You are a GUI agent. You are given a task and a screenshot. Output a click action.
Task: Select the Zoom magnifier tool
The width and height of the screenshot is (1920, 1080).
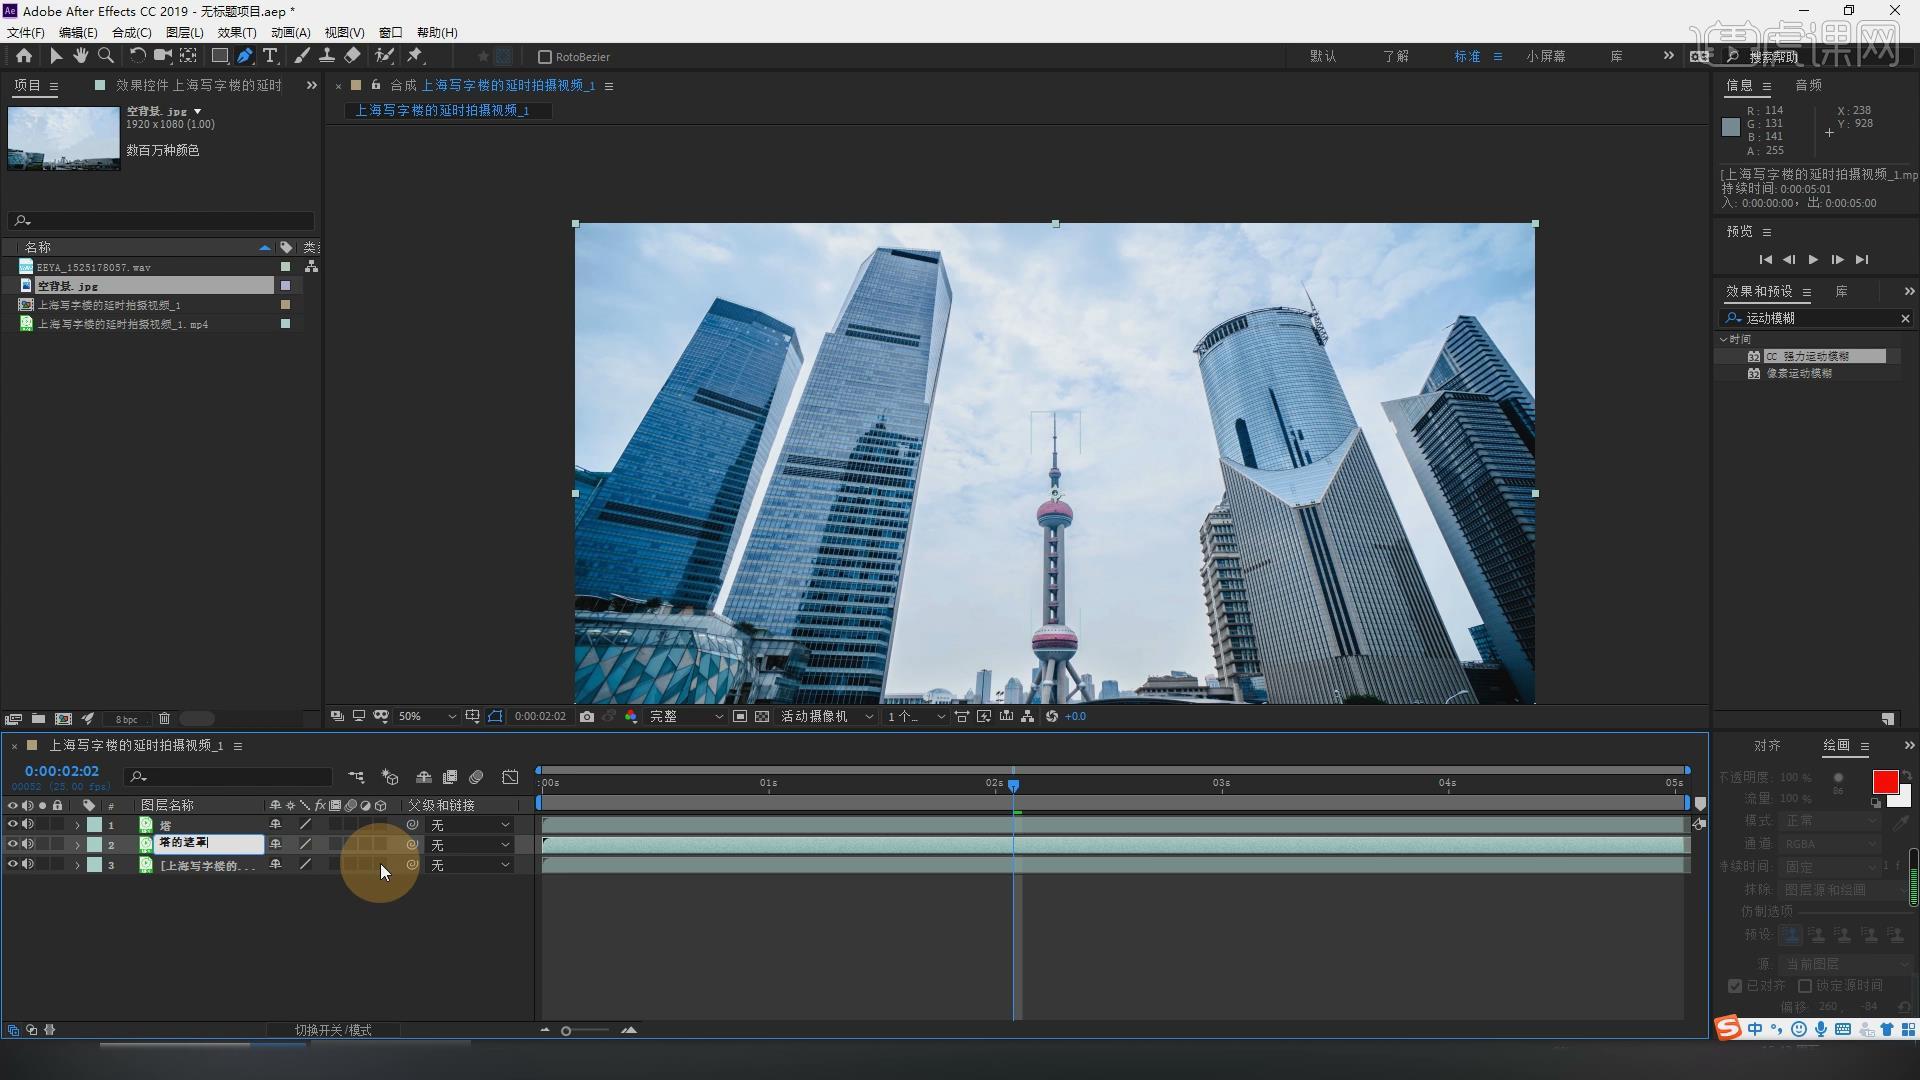(106, 56)
